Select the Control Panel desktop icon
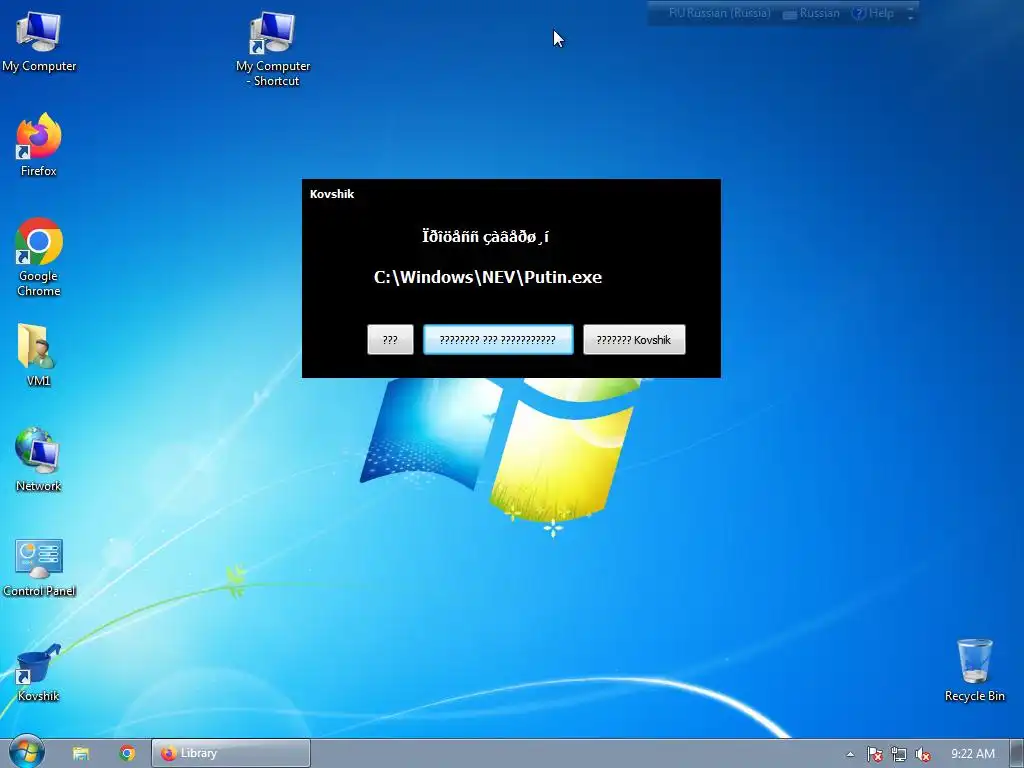The image size is (1024, 768). click(x=39, y=567)
